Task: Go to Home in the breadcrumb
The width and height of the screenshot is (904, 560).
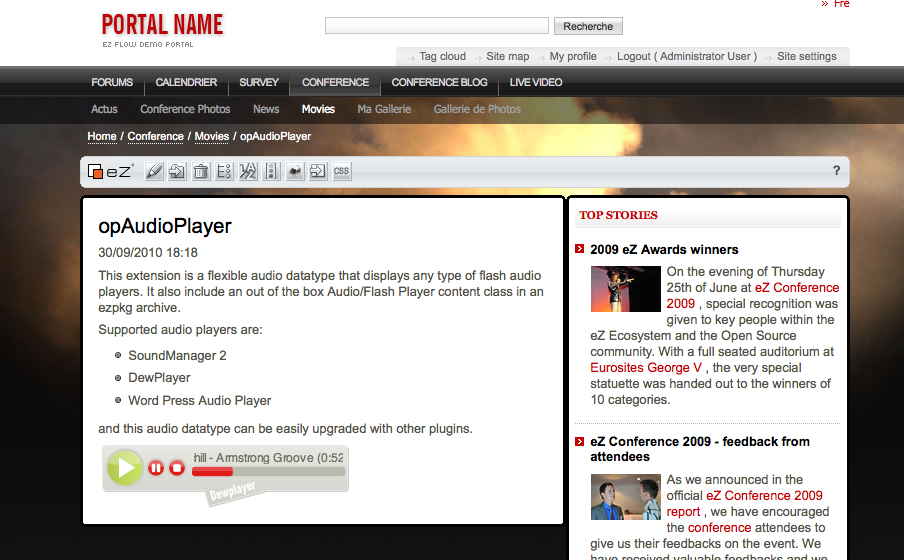Action: (102, 136)
